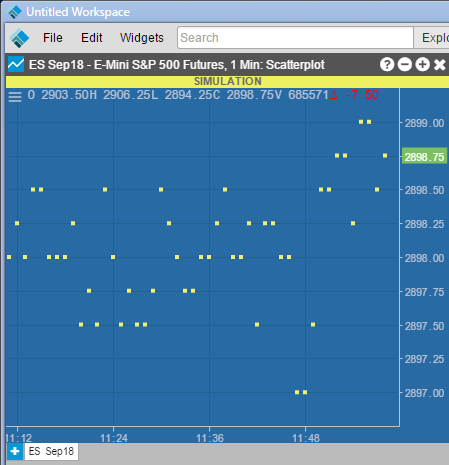Screen dimensions: 449x465
Task: Click the 11:36 time axis marker
Action: pos(210,438)
